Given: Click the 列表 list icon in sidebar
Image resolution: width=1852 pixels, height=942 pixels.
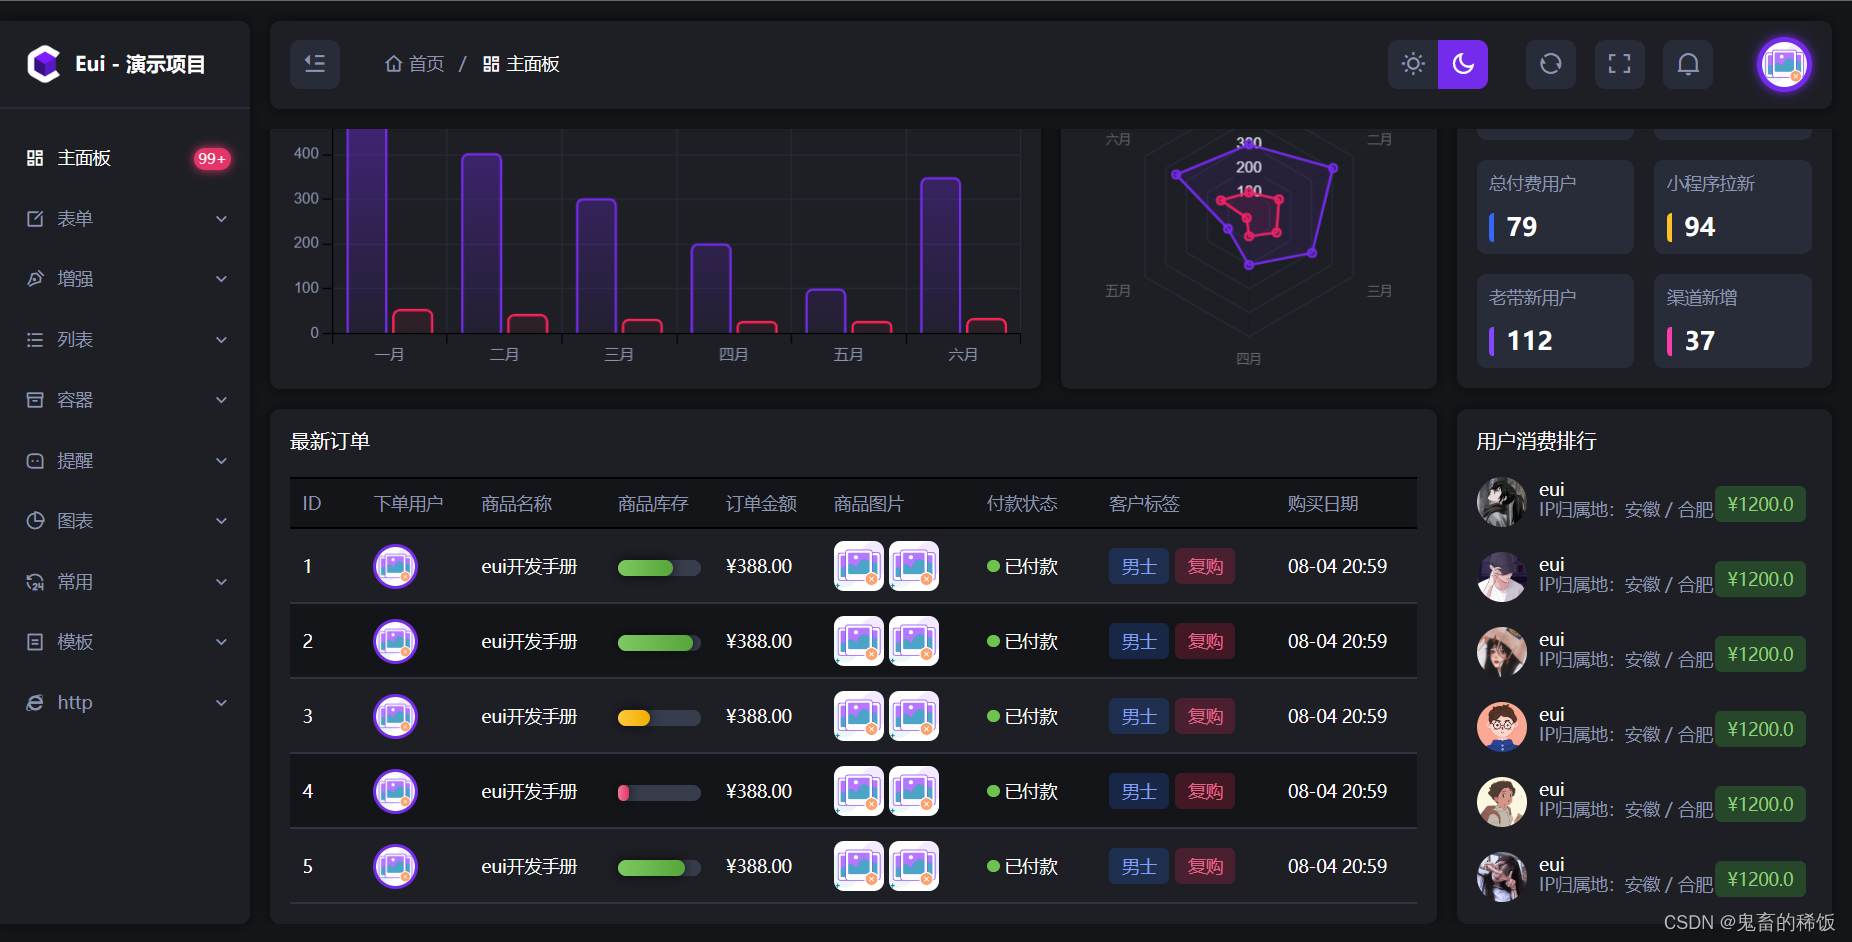Looking at the screenshot, I should click(x=35, y=339).
